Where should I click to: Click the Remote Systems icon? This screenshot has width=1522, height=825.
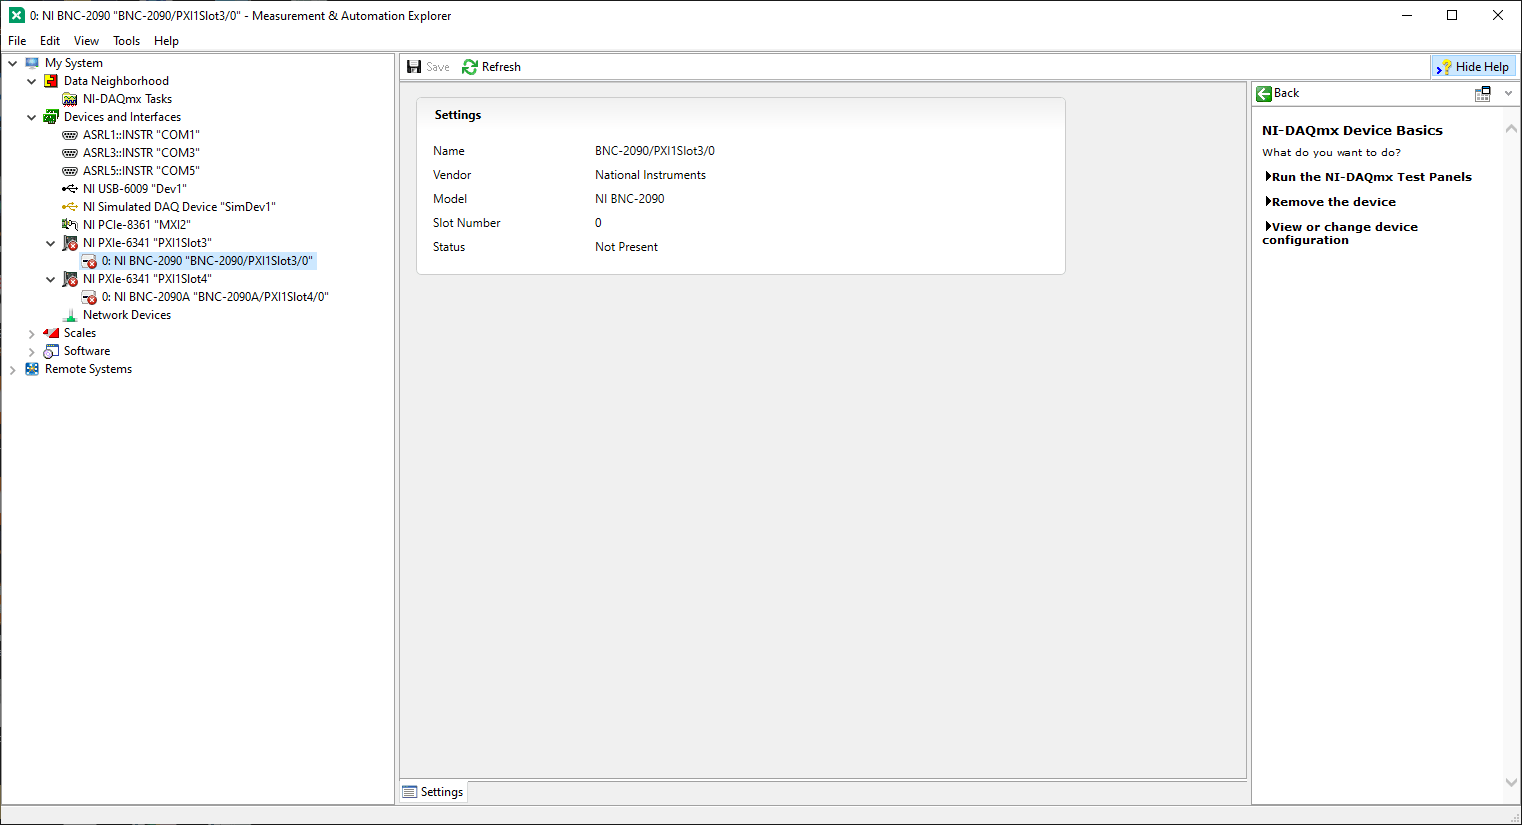click(32, 368)
